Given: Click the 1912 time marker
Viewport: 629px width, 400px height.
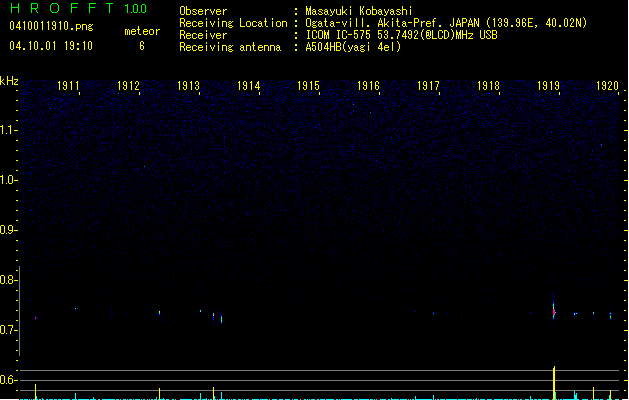Looking at the screenshot, I should coord(128,86).
